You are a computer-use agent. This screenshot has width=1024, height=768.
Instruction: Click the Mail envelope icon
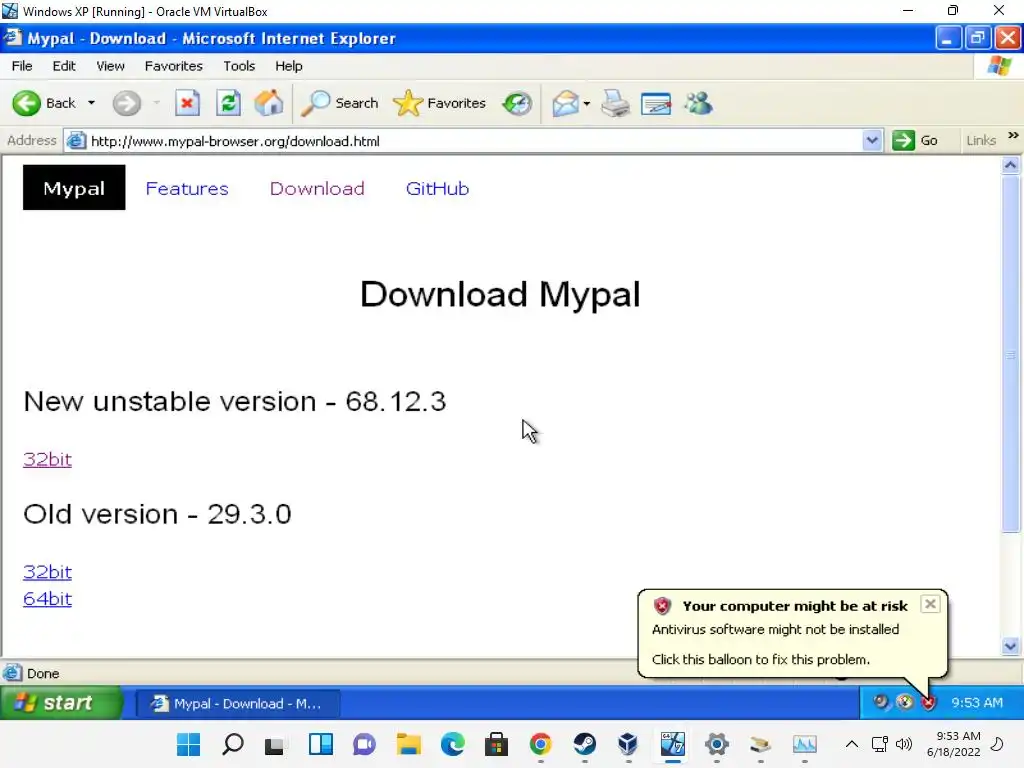click(x=565, y=103)
